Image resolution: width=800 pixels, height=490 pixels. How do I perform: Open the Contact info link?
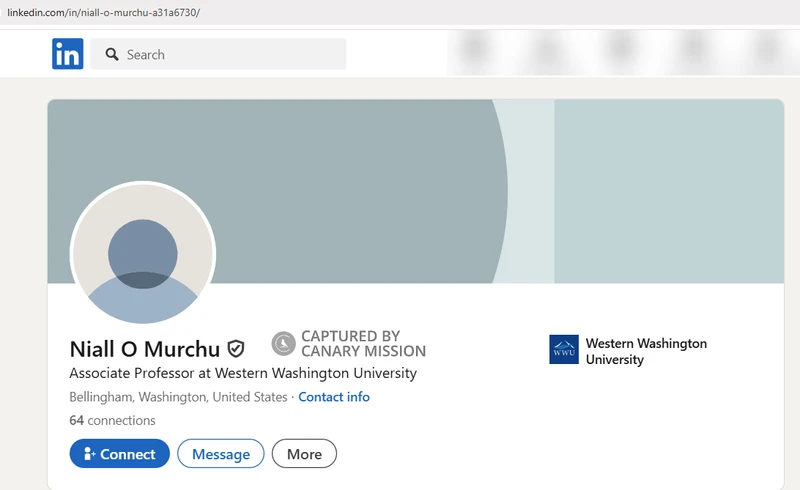click(334, 397)
